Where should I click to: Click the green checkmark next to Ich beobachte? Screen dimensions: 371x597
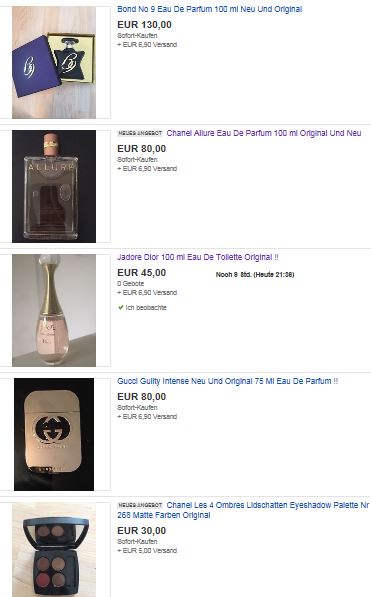[x=121, y=307]
